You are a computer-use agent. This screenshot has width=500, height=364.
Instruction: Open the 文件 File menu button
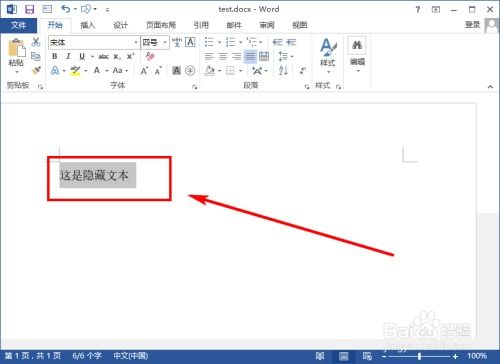pyautogui.click(x=18, y=25)
